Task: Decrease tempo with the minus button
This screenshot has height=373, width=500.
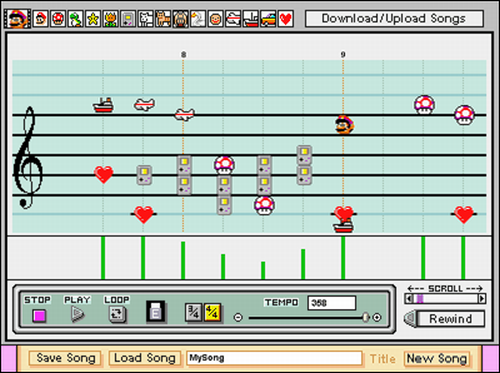Action: pos(238,317)
